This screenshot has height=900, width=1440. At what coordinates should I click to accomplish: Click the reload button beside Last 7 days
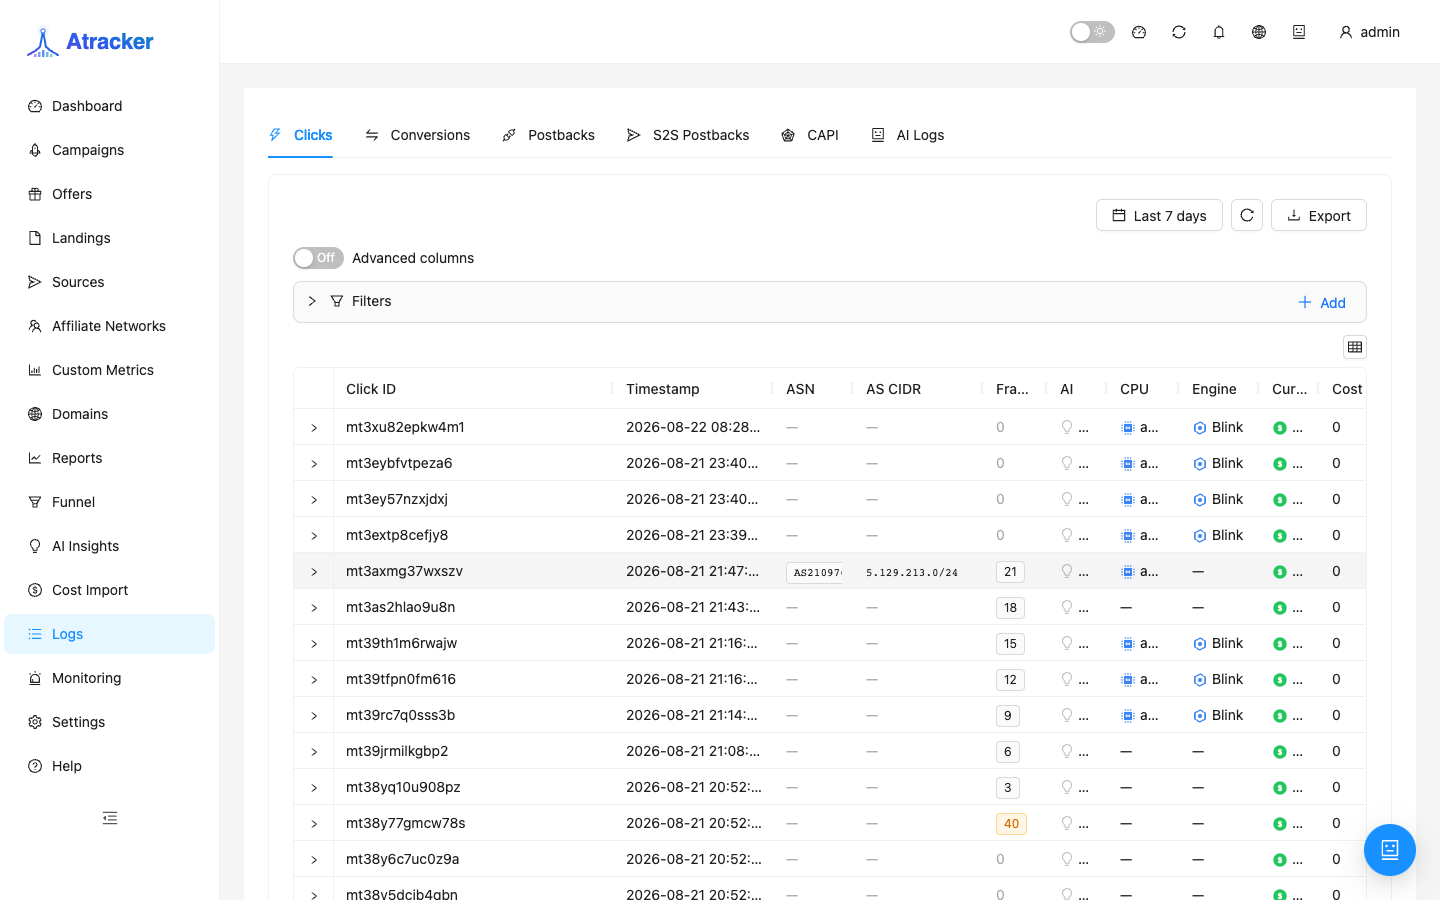click(1247, 215)
